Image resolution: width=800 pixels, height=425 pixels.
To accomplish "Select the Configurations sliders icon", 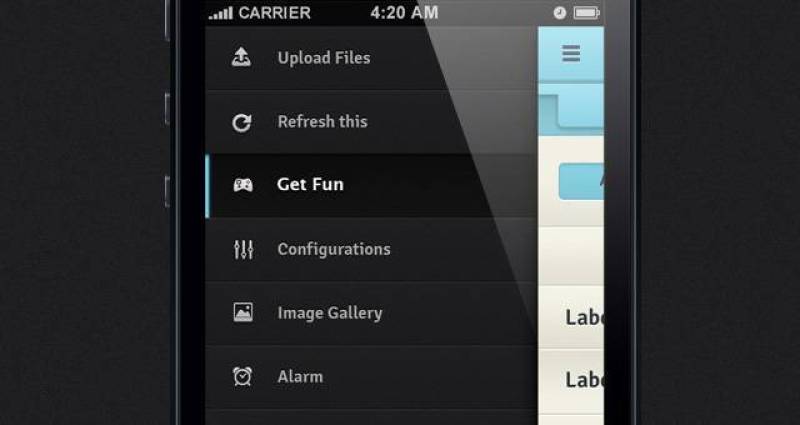I will click(243, 250).
